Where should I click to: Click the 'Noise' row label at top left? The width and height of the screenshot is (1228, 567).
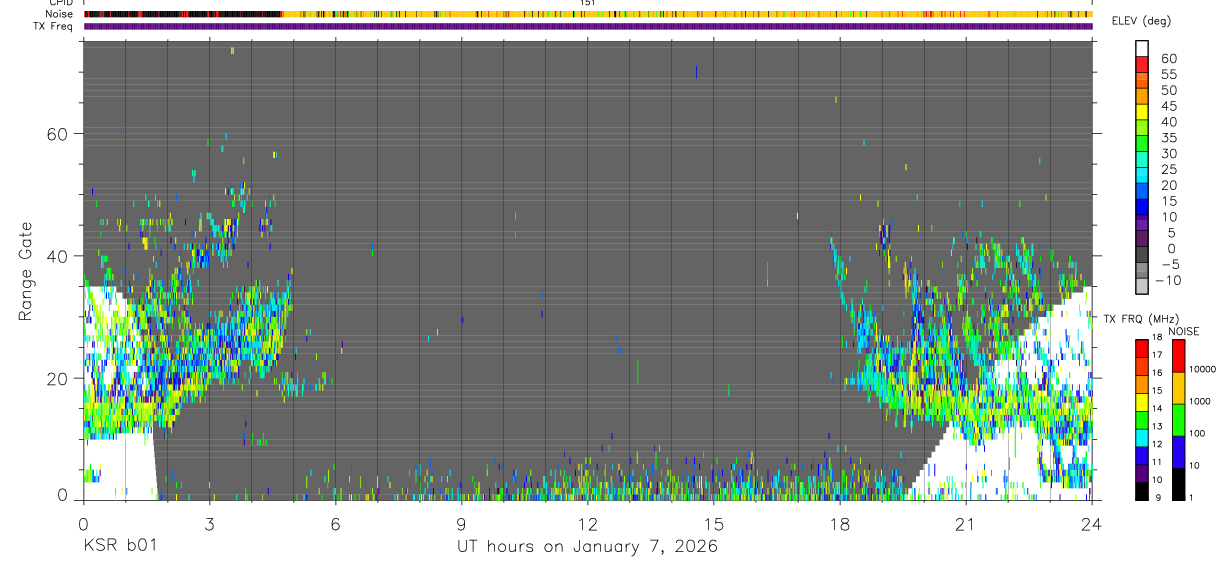click(60, 14)
